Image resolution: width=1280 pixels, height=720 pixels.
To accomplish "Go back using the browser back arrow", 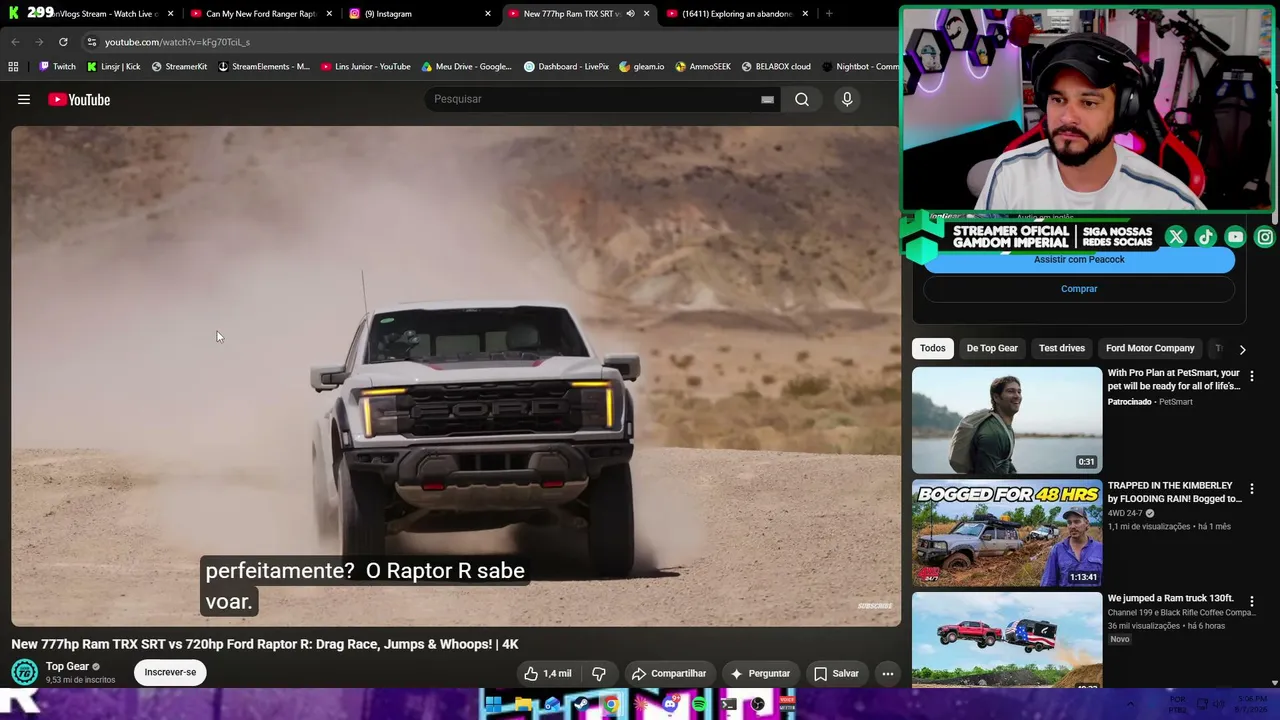I will click(15, 42).
